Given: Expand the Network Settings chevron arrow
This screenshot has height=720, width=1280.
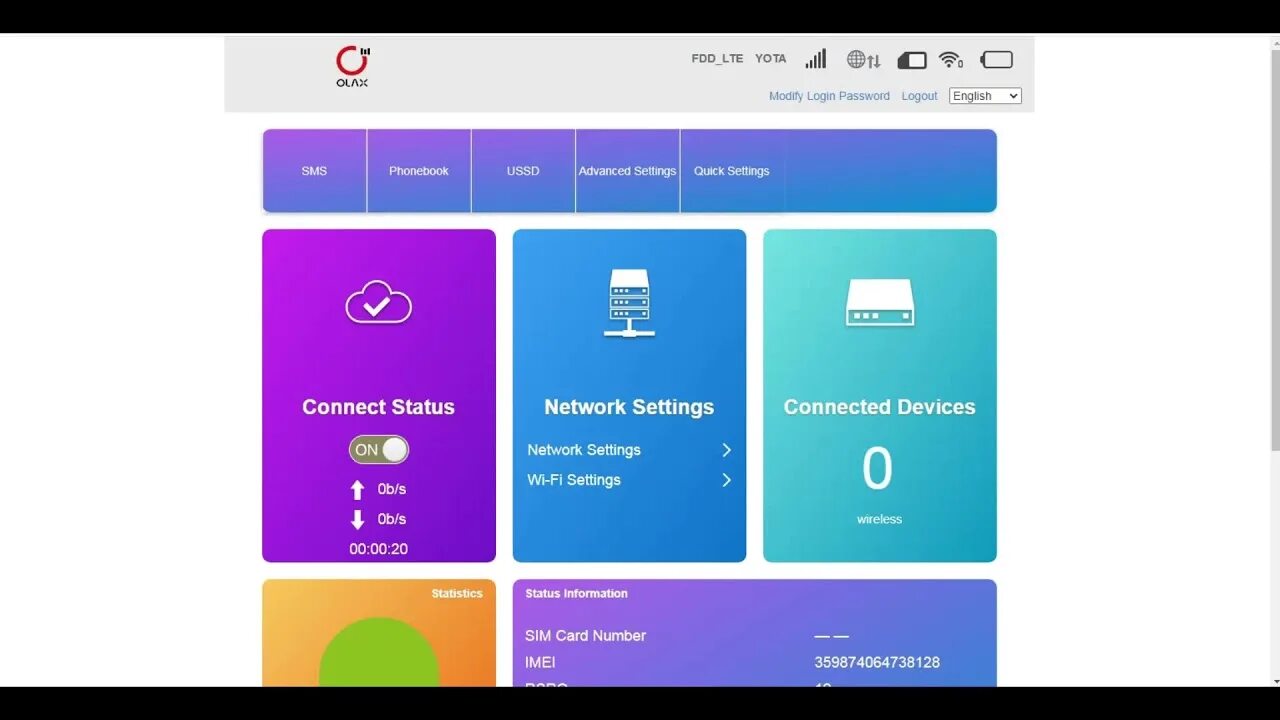Looking at the screenshot, I should (x=727, y=450).
